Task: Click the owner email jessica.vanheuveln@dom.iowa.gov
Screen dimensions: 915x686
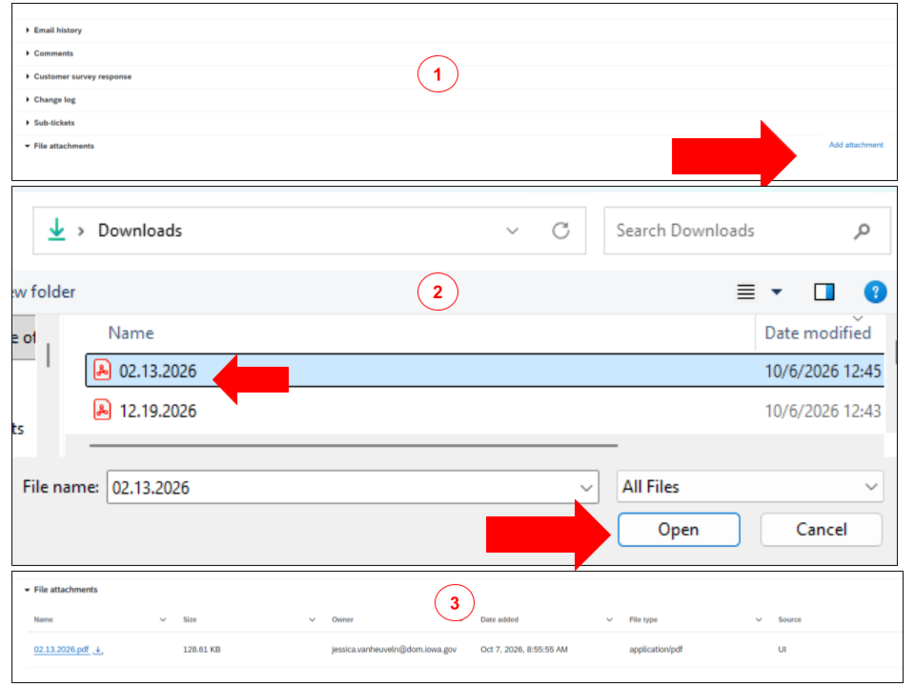Action: [x=394, y=649]
